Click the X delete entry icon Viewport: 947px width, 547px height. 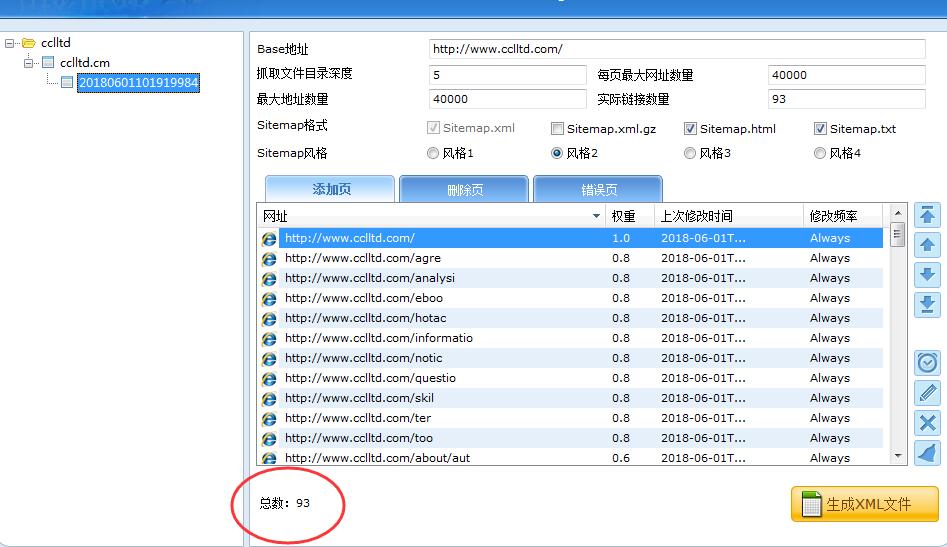927,423
